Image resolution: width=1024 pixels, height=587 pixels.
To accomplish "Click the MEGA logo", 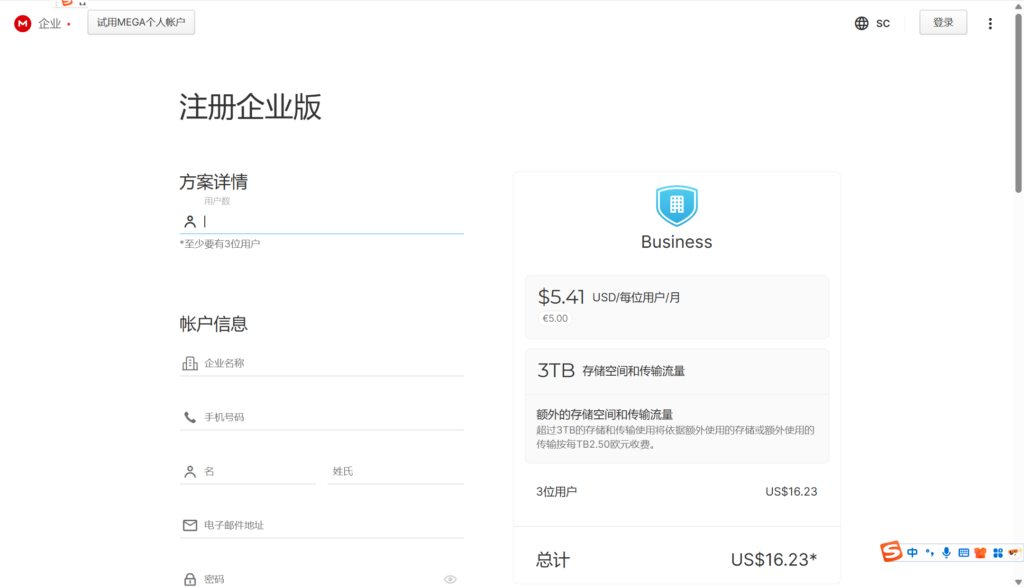I will click(x=22, y=22).
